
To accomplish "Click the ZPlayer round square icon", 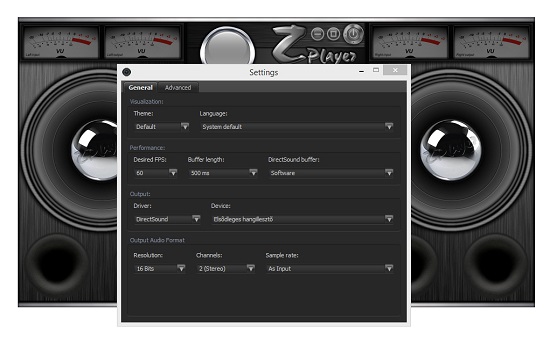I will click(333, 34).
